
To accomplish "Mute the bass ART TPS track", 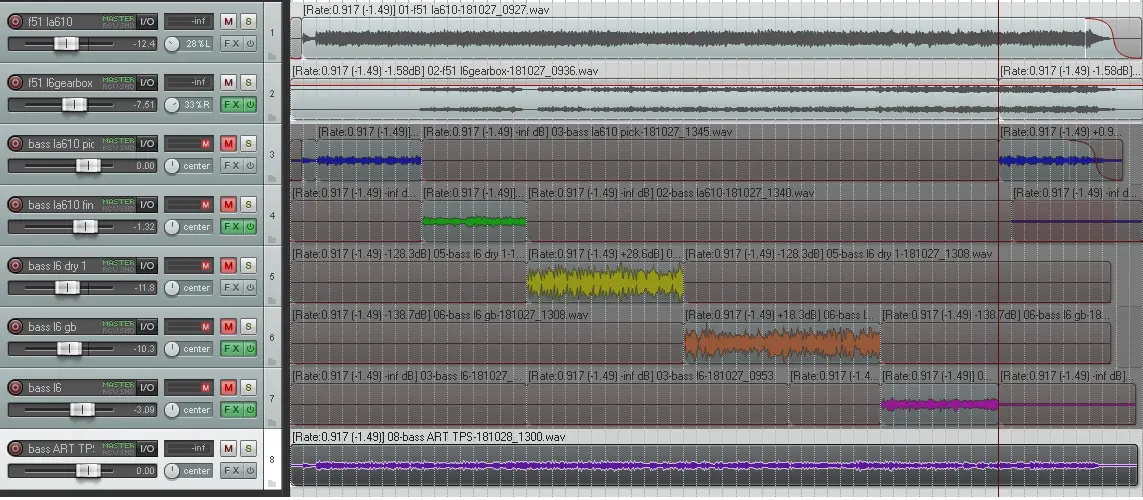I will pos(227,449).
